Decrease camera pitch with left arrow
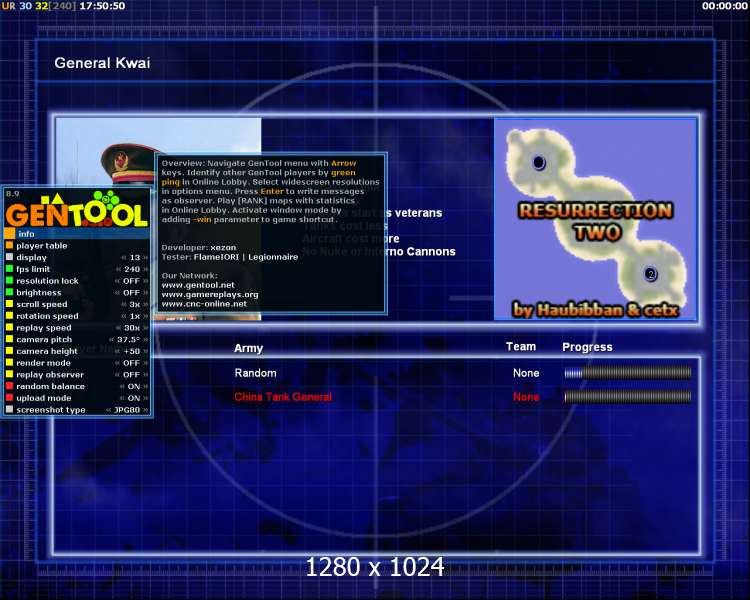This screenshot has height=600, width=750. 111,339
